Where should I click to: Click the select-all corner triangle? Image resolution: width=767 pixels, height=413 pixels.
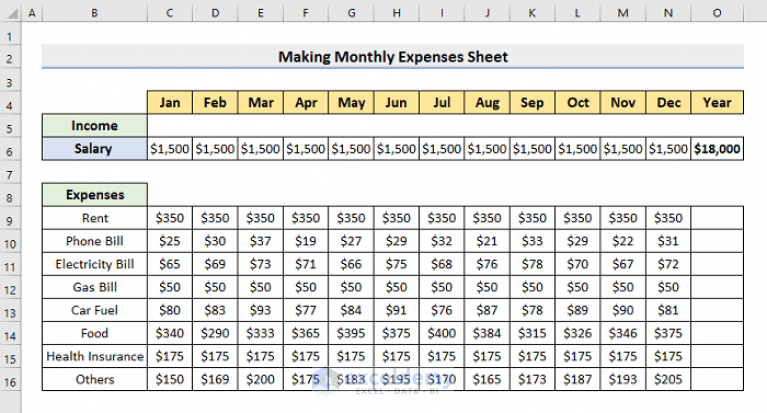(9, 12)
